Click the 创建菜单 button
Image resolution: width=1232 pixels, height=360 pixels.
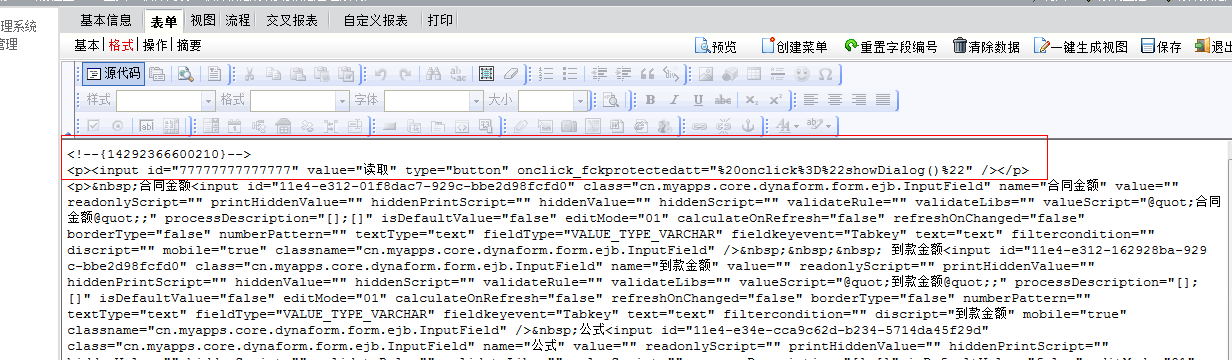coord(794,46)
